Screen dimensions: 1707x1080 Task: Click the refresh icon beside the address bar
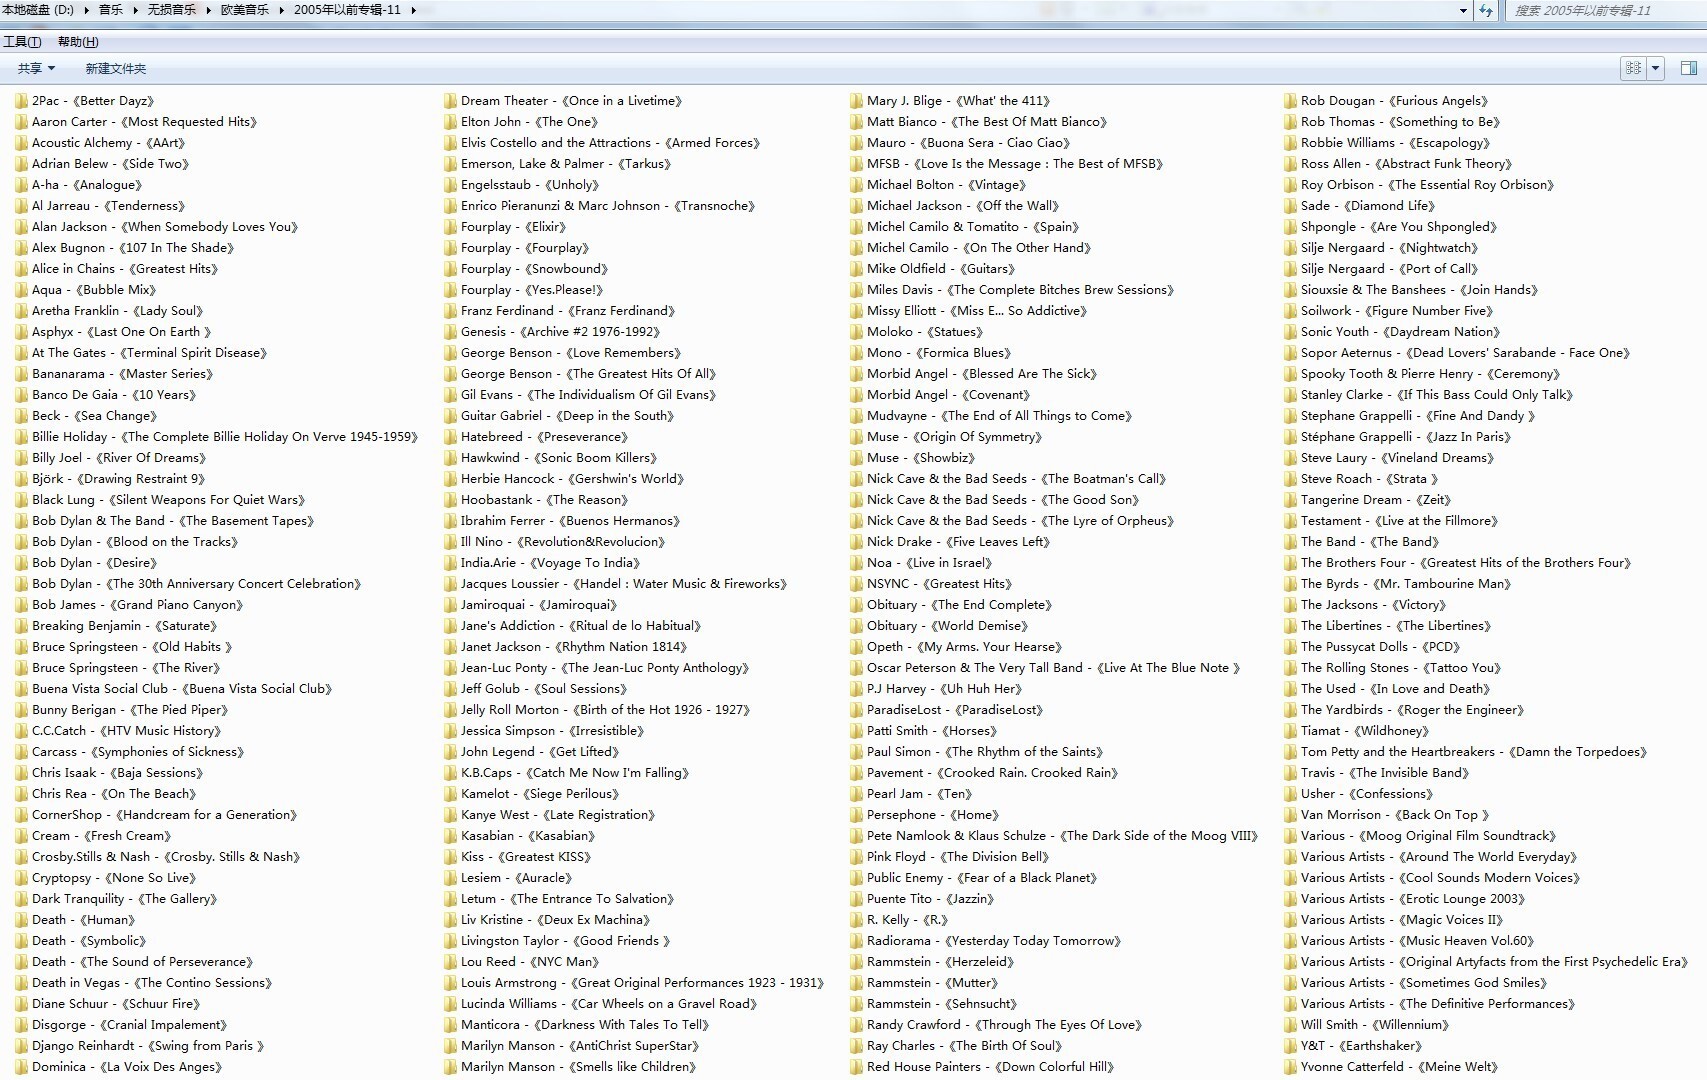(x=1486, y=11)
